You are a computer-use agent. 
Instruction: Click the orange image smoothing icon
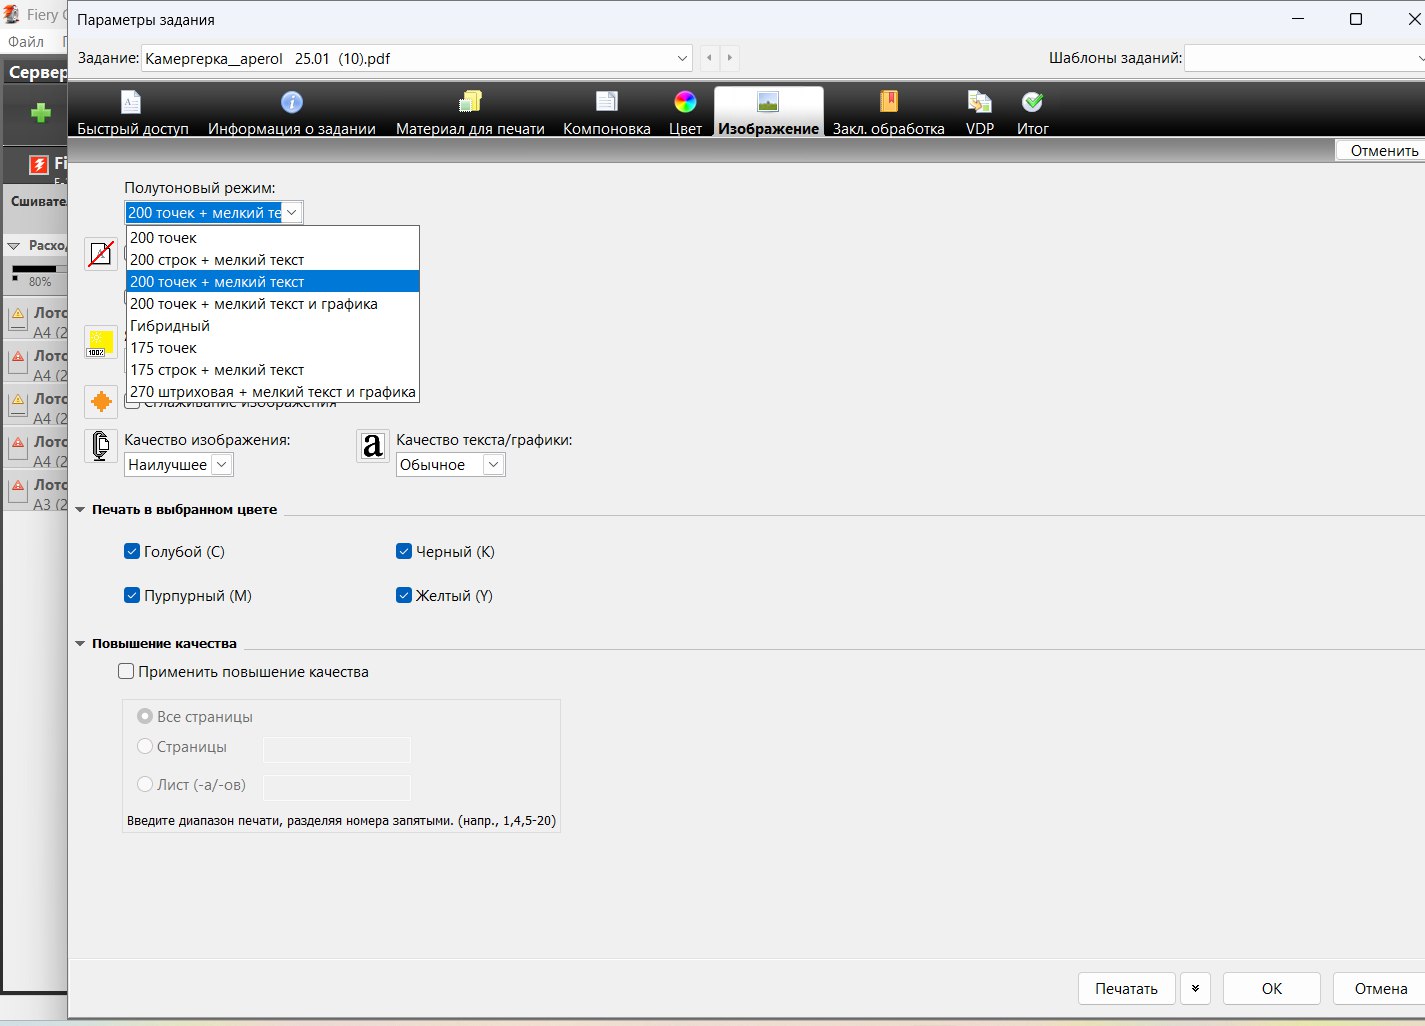coord(101,402)
